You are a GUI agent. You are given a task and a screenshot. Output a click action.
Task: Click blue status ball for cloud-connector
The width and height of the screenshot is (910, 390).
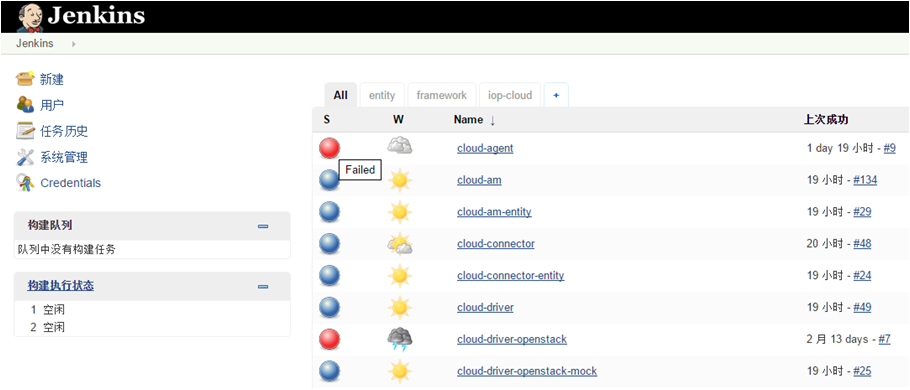(330, 244)
